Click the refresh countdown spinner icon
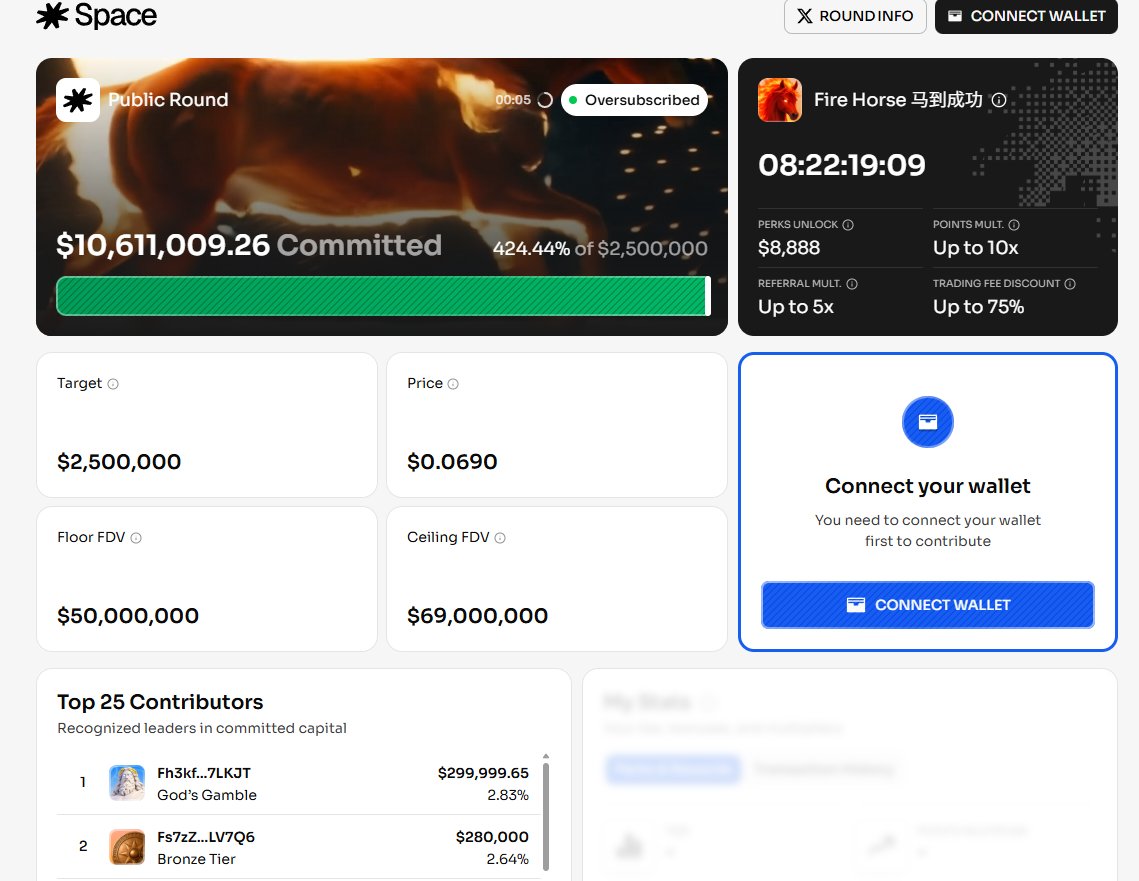 (x=545, y=100)
